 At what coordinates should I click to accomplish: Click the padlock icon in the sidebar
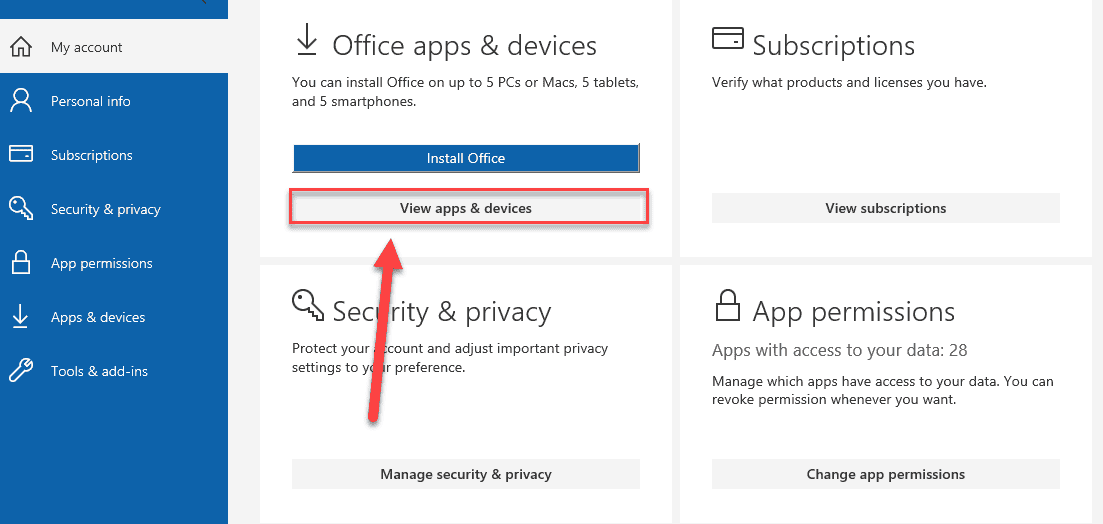20,263
